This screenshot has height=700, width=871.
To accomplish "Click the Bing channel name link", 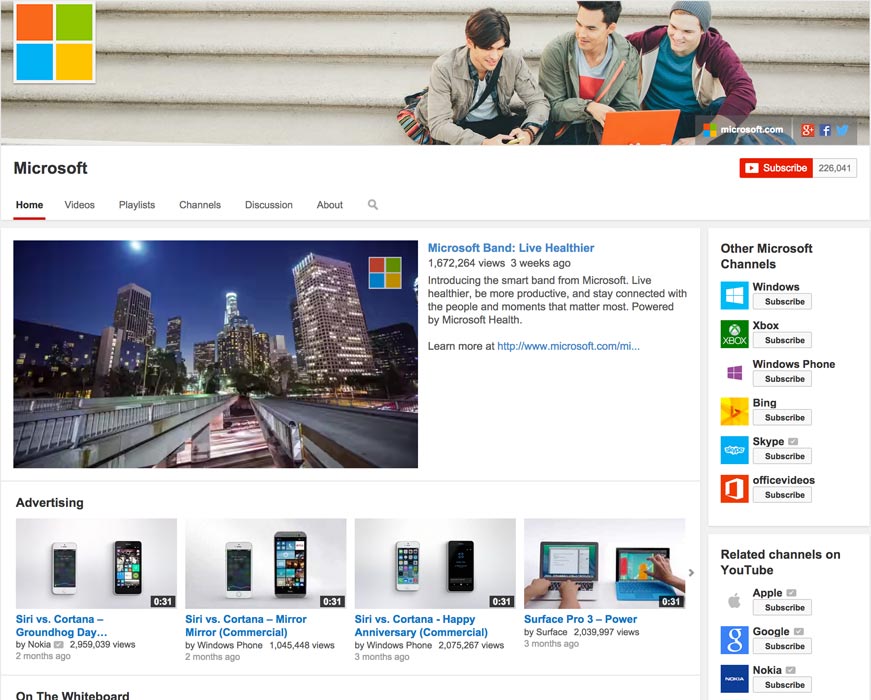I will [764, 402].
